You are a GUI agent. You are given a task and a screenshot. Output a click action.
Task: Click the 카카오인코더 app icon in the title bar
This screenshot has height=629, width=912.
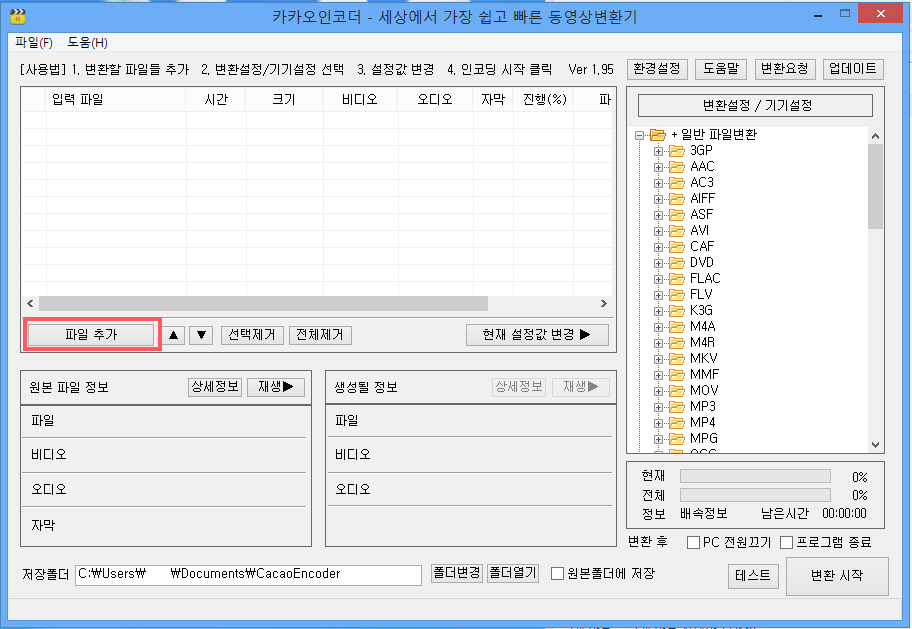click(x=18, y=16)
